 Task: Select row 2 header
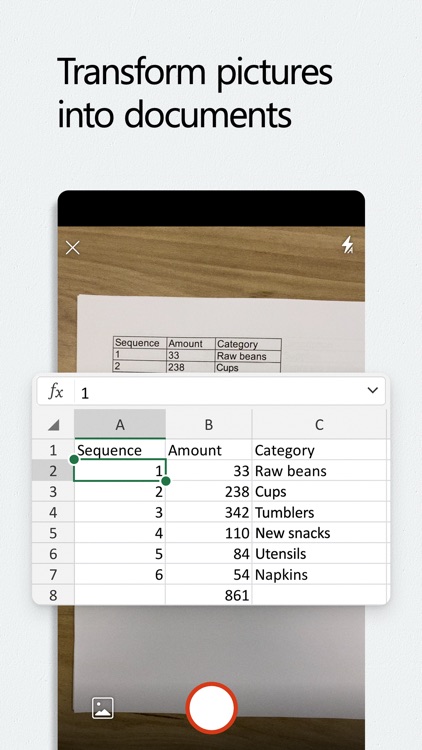(53, 471)
